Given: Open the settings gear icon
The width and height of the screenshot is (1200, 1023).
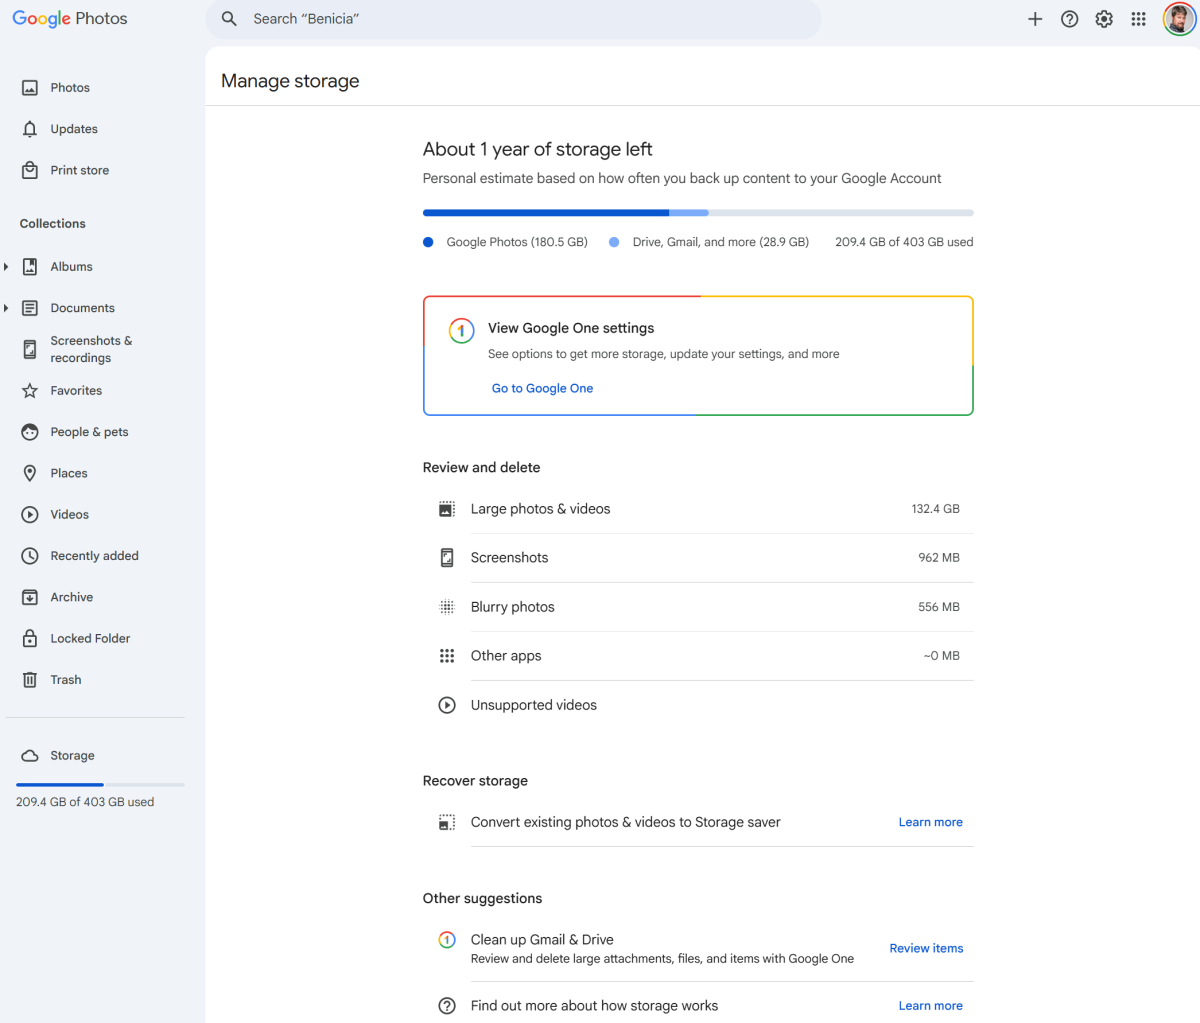Looking at the screenshot, I should [x=1104, y=19].
